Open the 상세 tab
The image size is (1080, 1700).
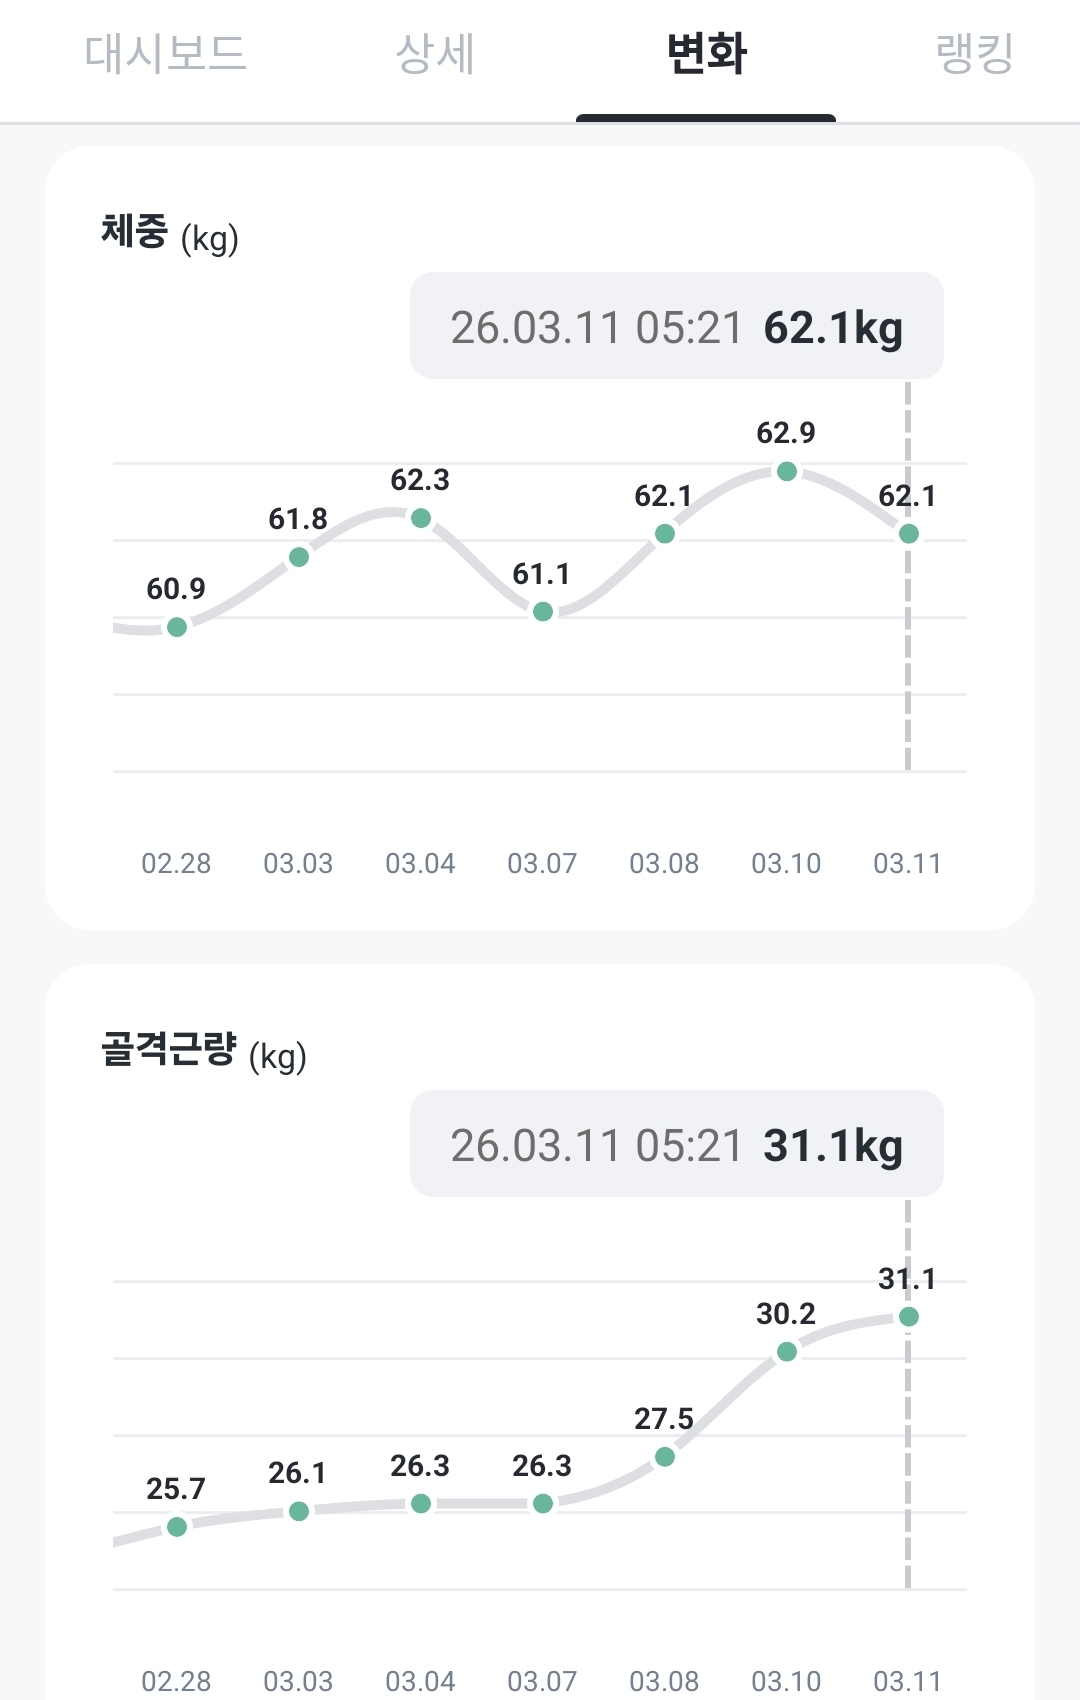435,54
